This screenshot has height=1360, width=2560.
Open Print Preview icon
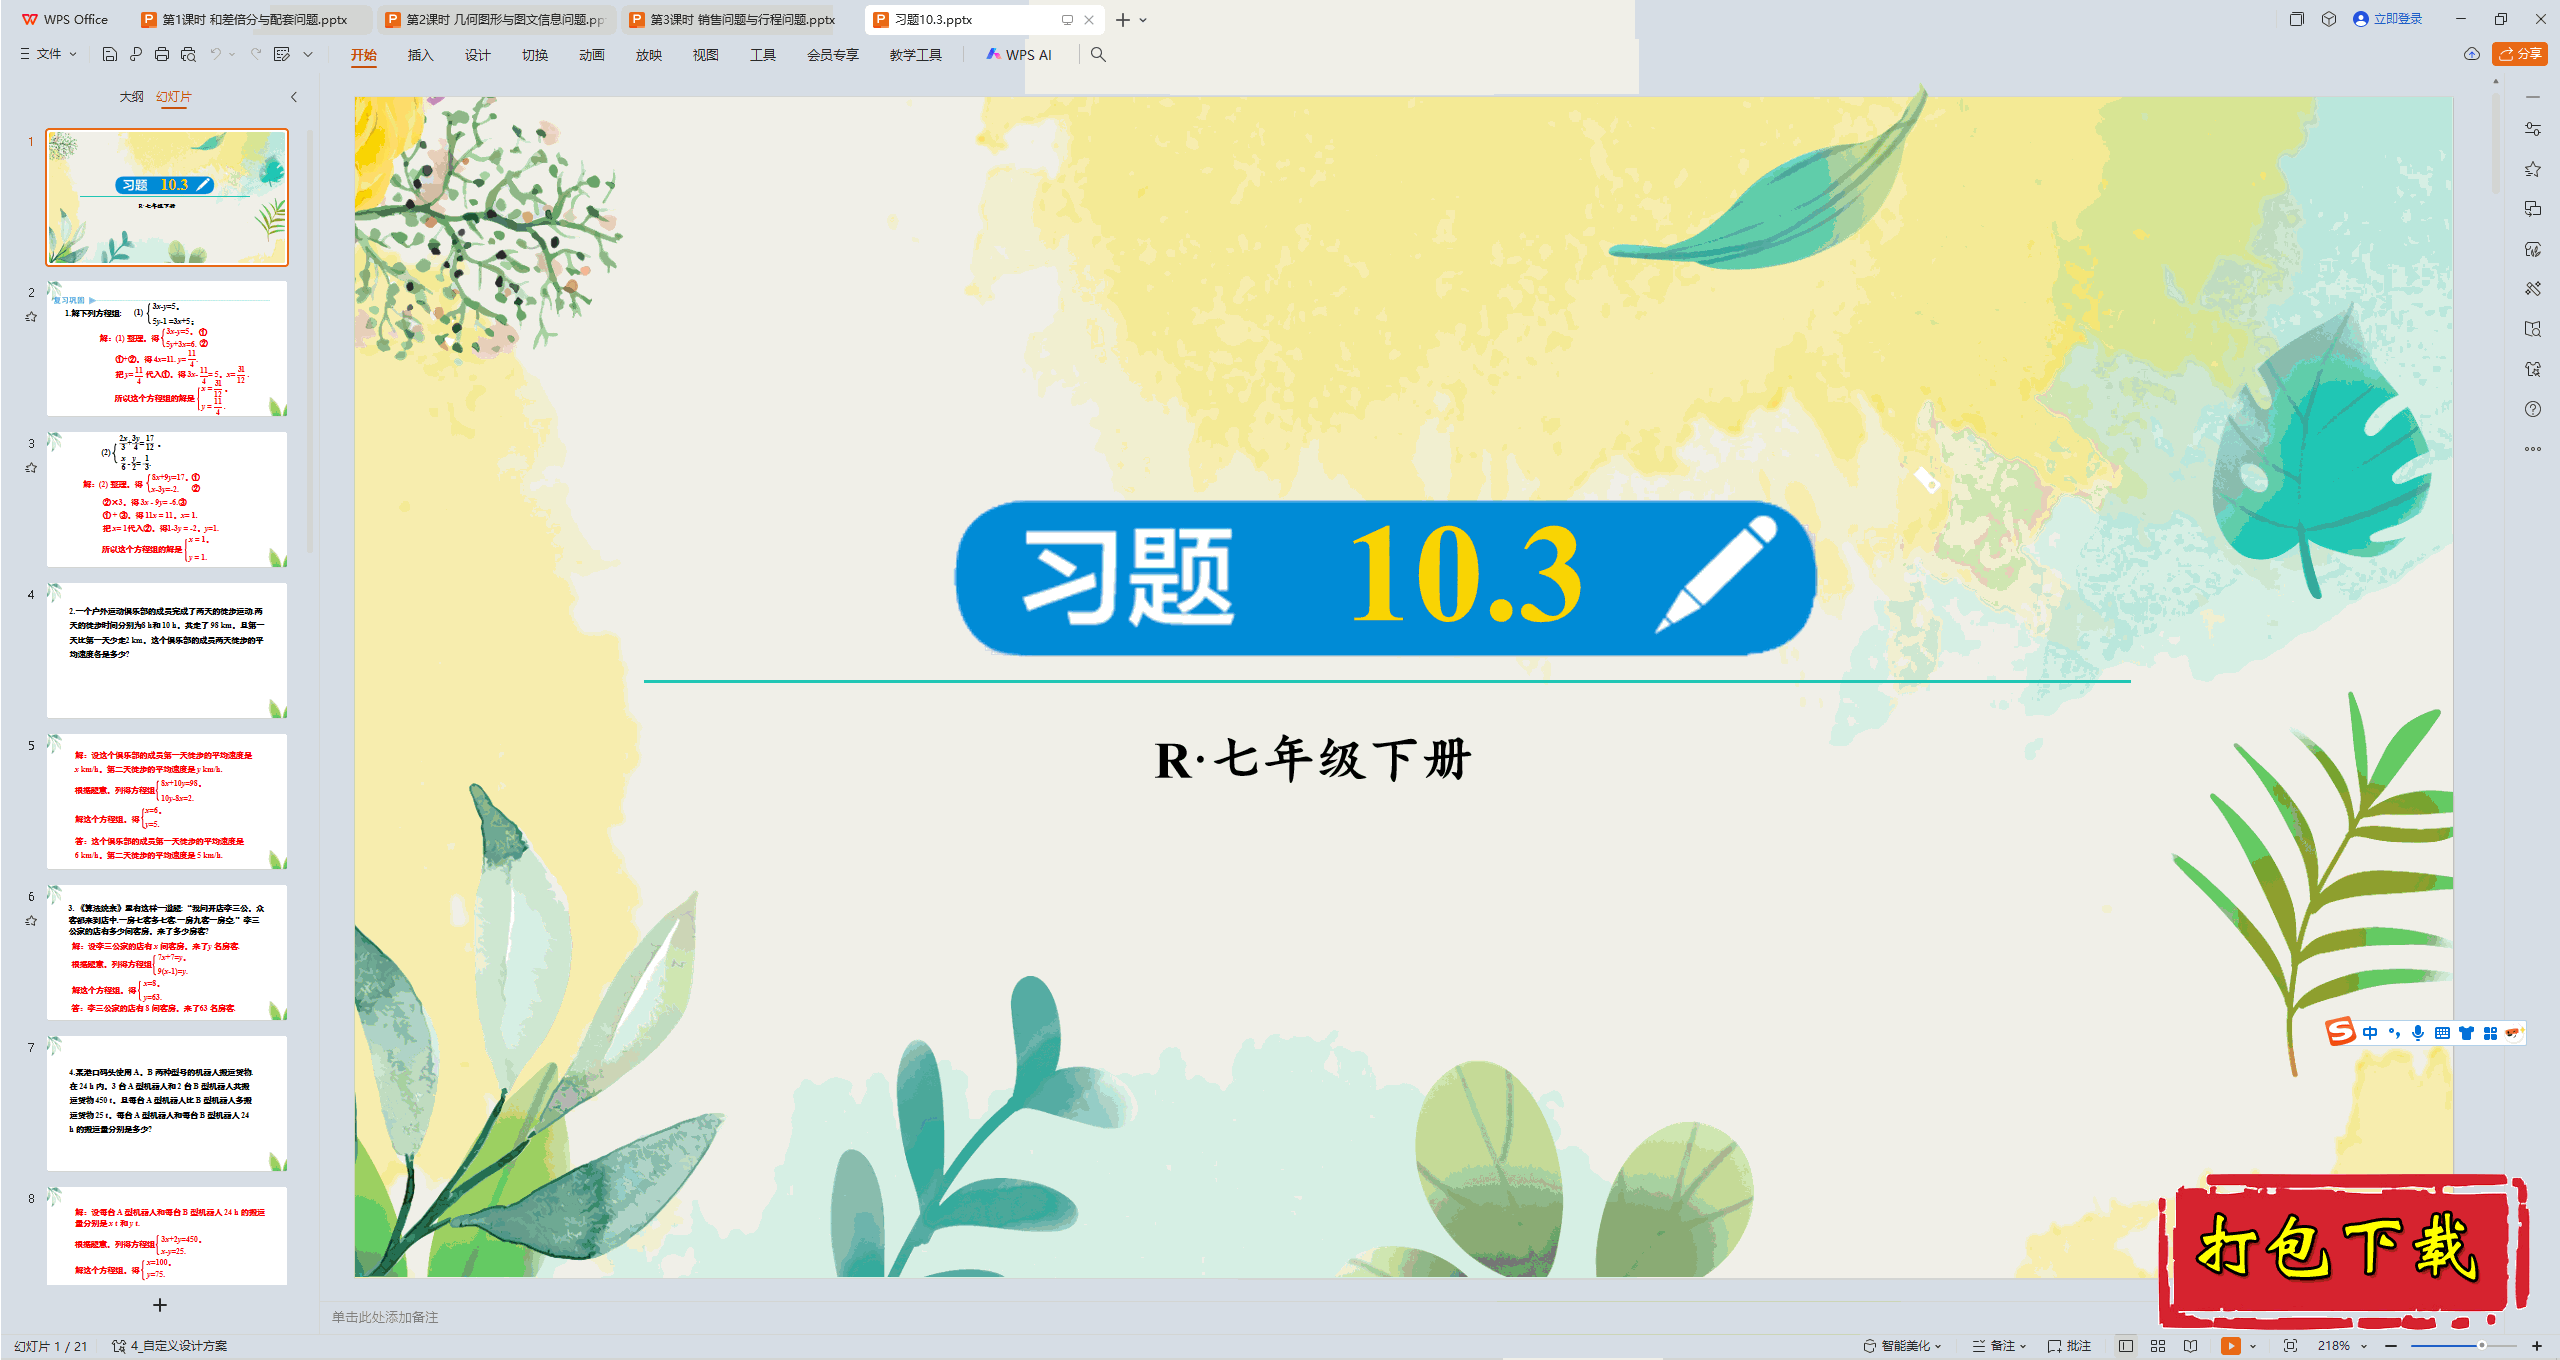(188, 54)
